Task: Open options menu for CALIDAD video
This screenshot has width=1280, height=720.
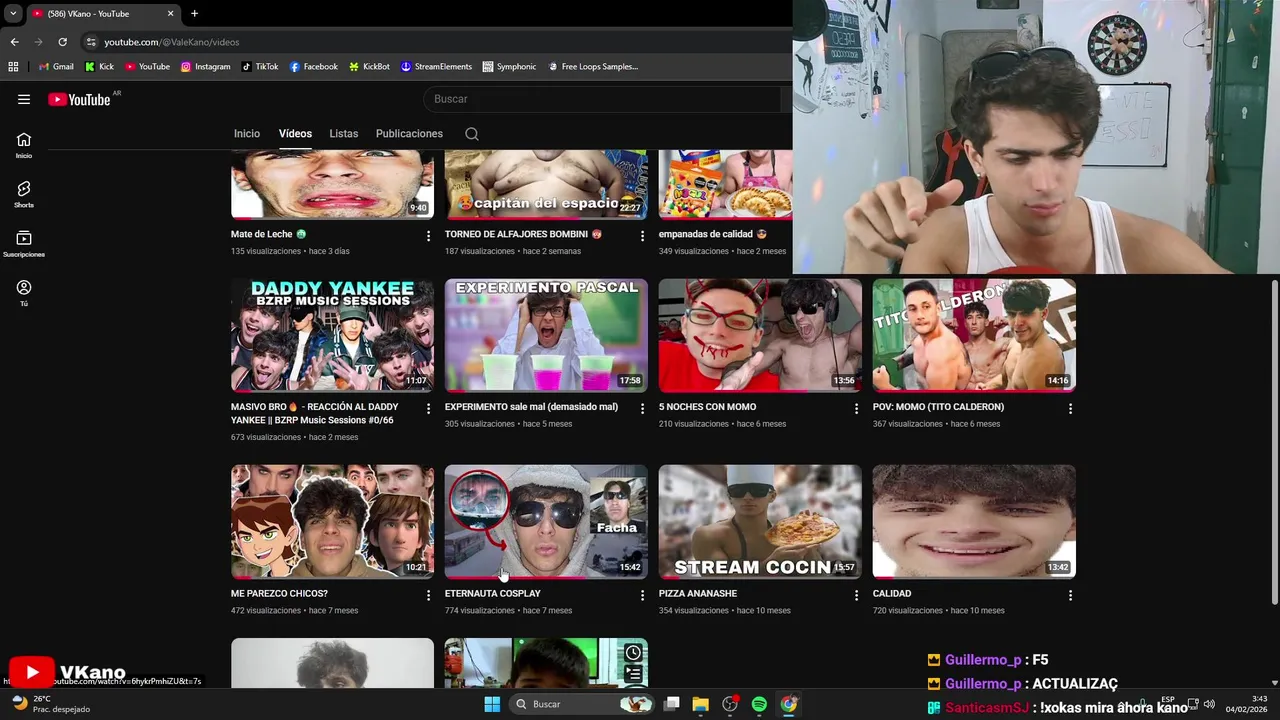Action: coord(1070,595)
